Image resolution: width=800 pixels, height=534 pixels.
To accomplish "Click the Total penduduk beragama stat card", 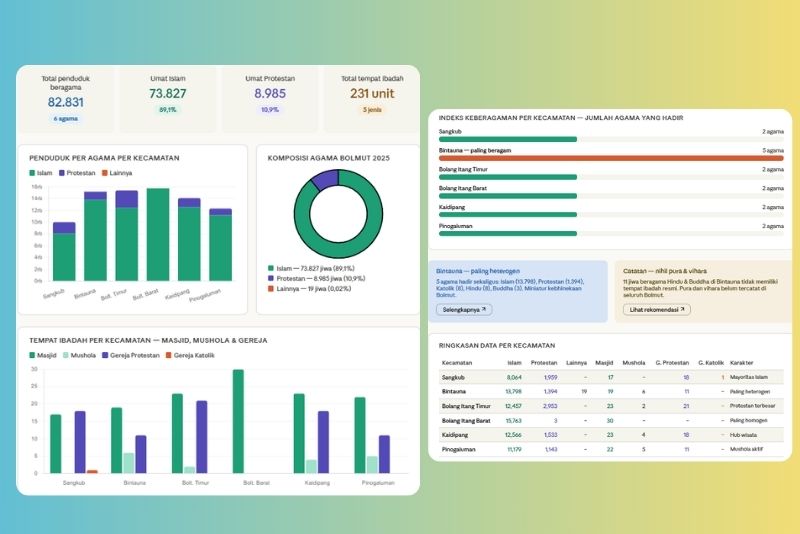I will coord(65,100).
